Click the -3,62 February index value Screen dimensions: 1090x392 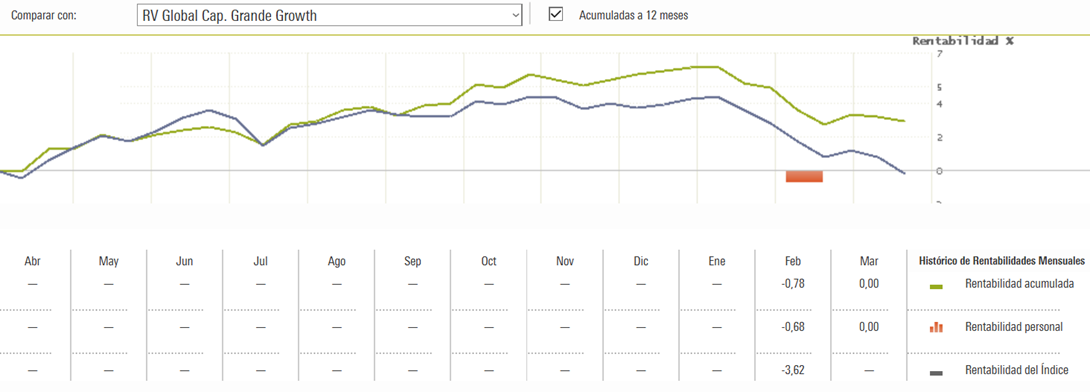[792, 370]
